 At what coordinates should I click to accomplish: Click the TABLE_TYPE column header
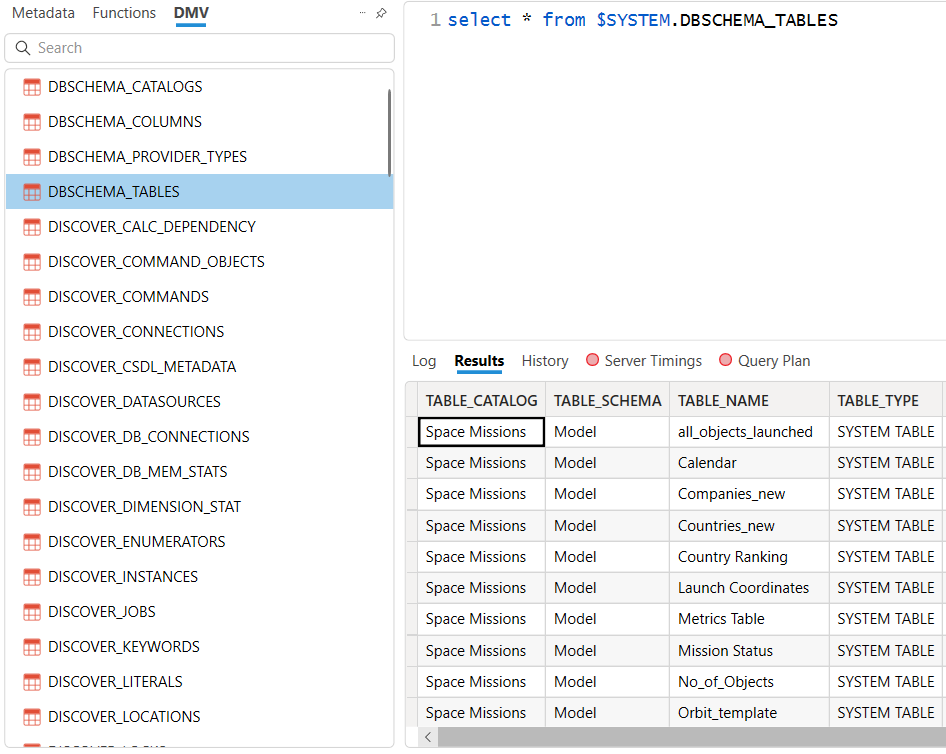coord(878,400)
